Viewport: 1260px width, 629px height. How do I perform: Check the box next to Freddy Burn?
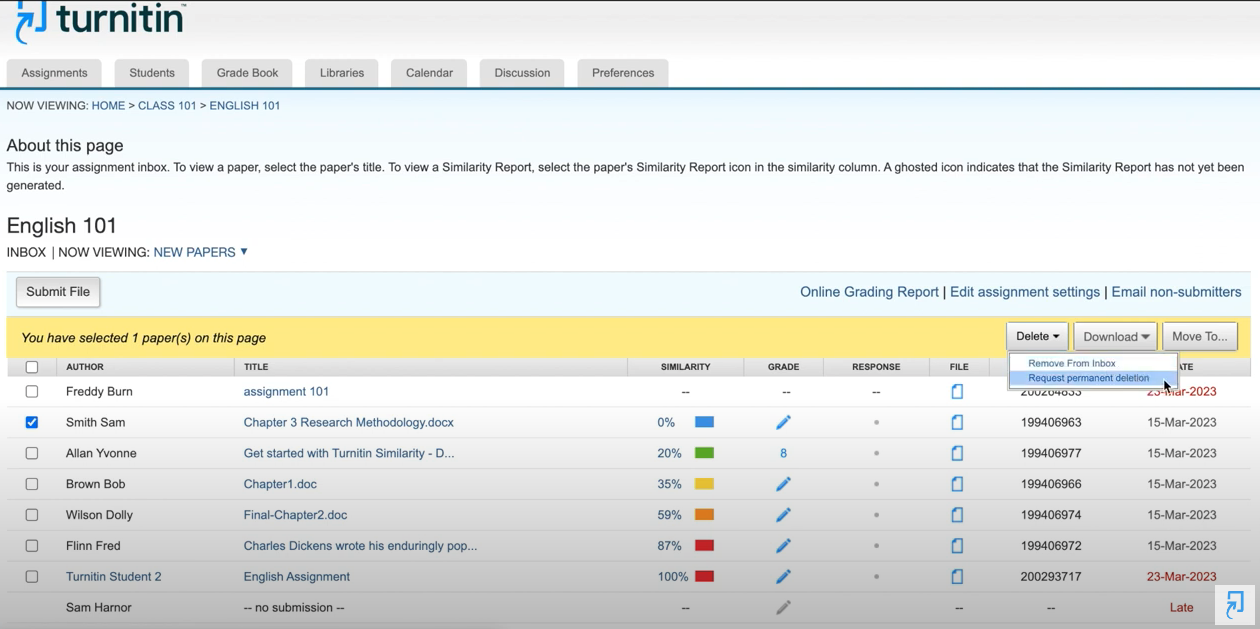pos(32,392)
